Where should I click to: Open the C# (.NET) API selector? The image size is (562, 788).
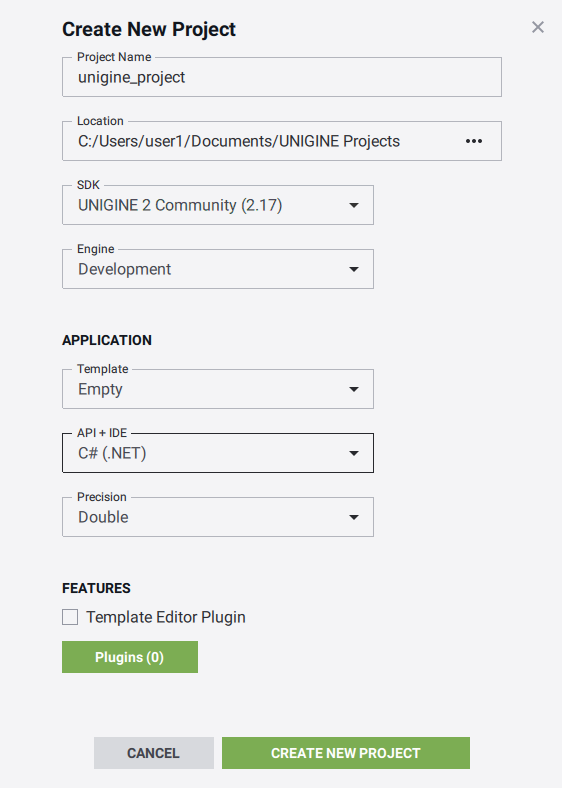(218, 453)
